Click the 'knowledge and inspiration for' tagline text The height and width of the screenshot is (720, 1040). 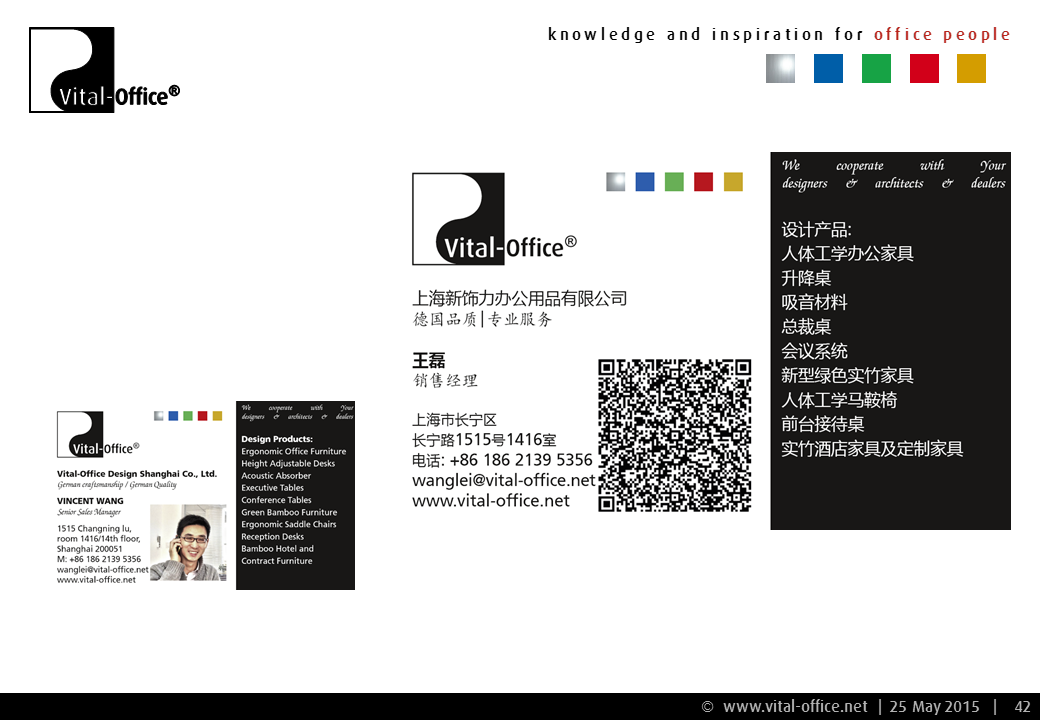tap(706, 34)
